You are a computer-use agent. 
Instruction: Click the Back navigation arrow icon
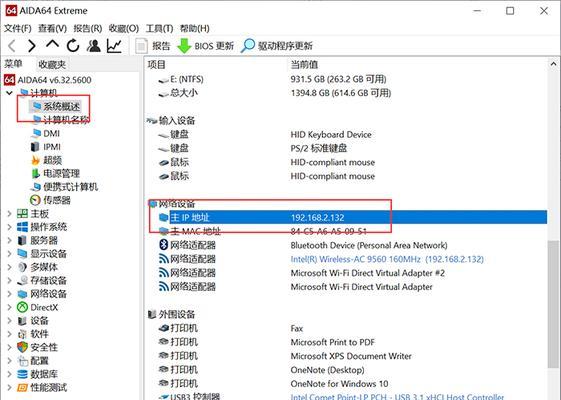[12, 46]
